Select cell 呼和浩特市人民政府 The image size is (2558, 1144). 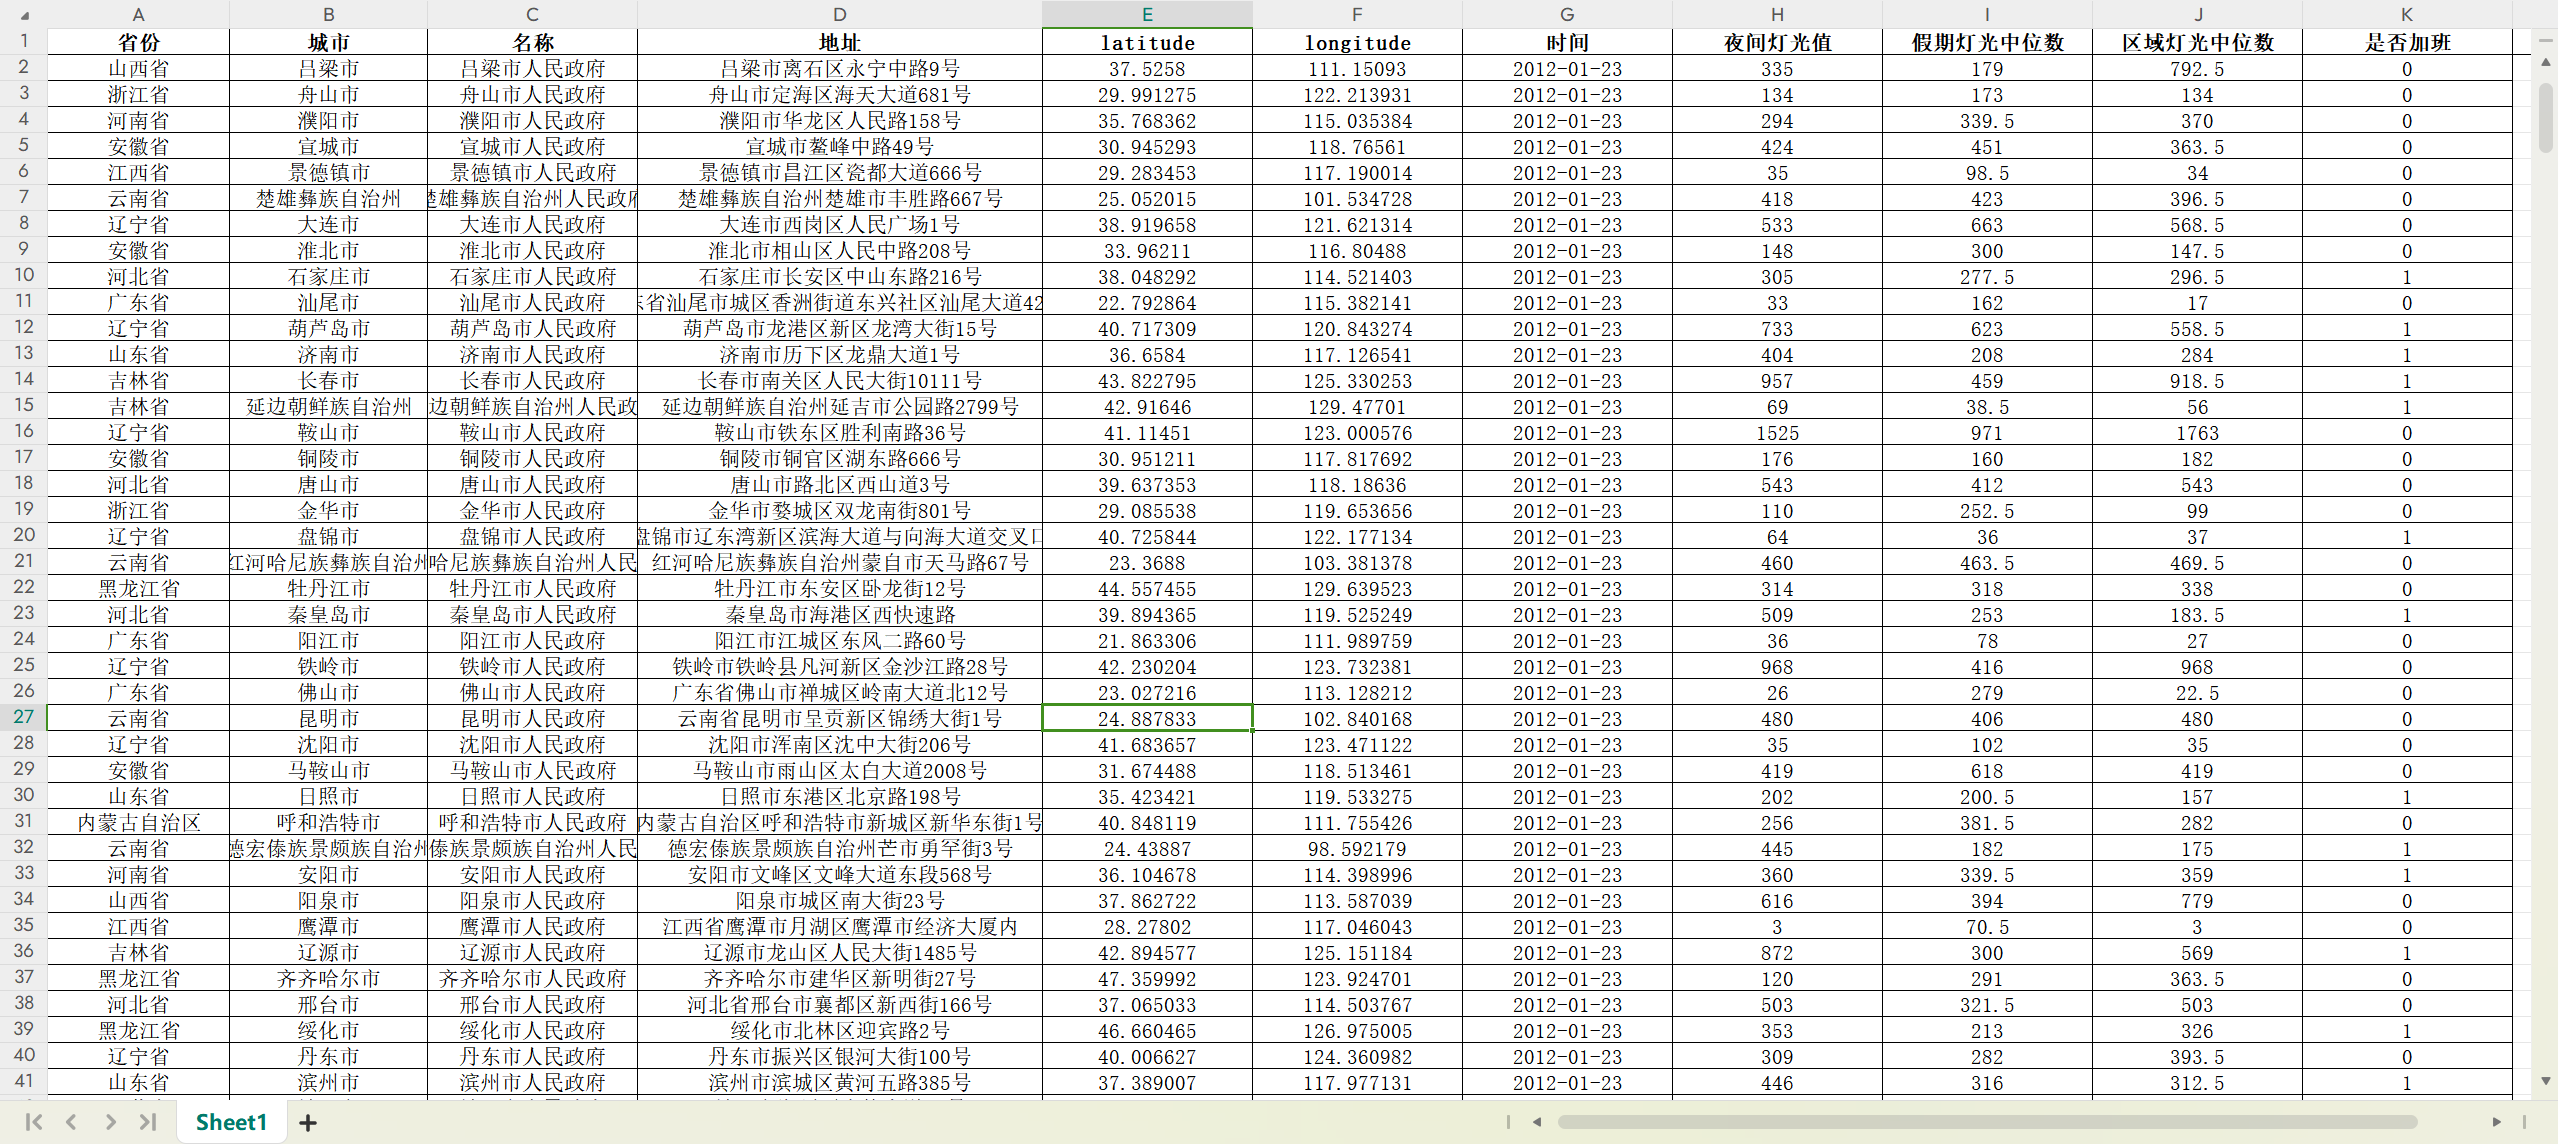click(533, 823)
